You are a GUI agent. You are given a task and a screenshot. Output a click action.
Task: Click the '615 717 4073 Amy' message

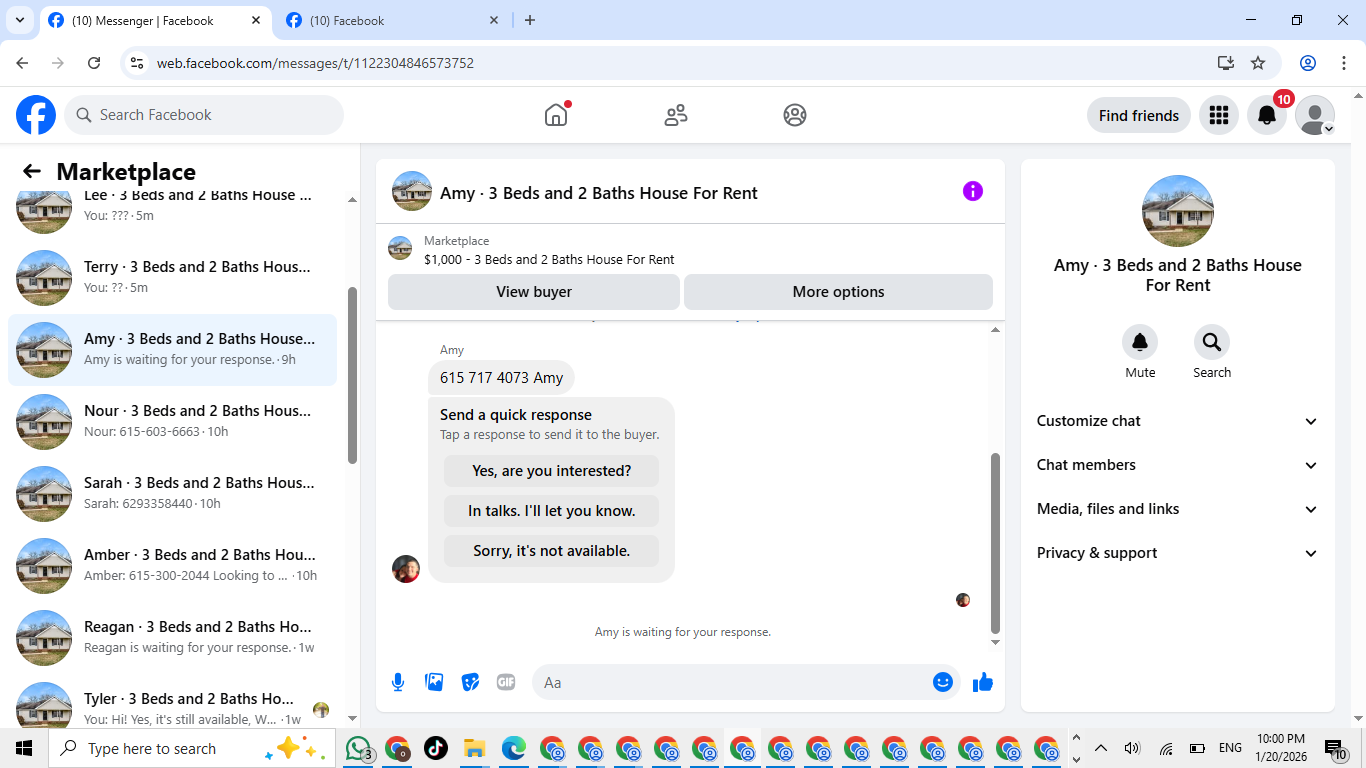click(501, 378)
